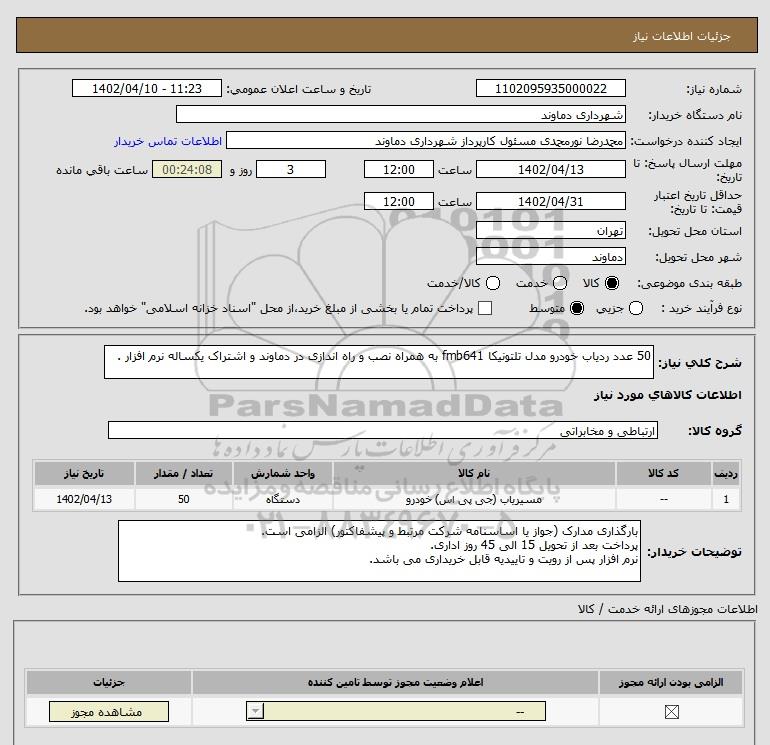Screen dimensions: 770x745
Task: Click the تعداد / مقدار column header
Action: click(x=184, y=473)
